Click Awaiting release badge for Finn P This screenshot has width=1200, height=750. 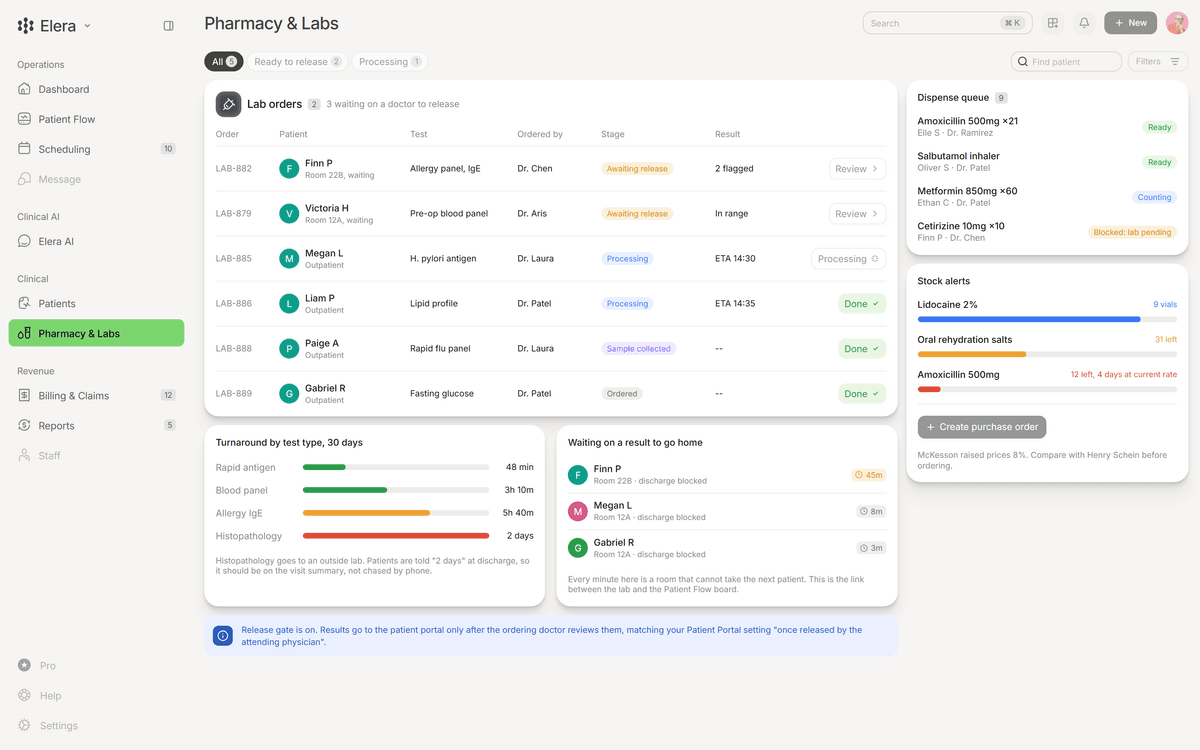[637, 169]
